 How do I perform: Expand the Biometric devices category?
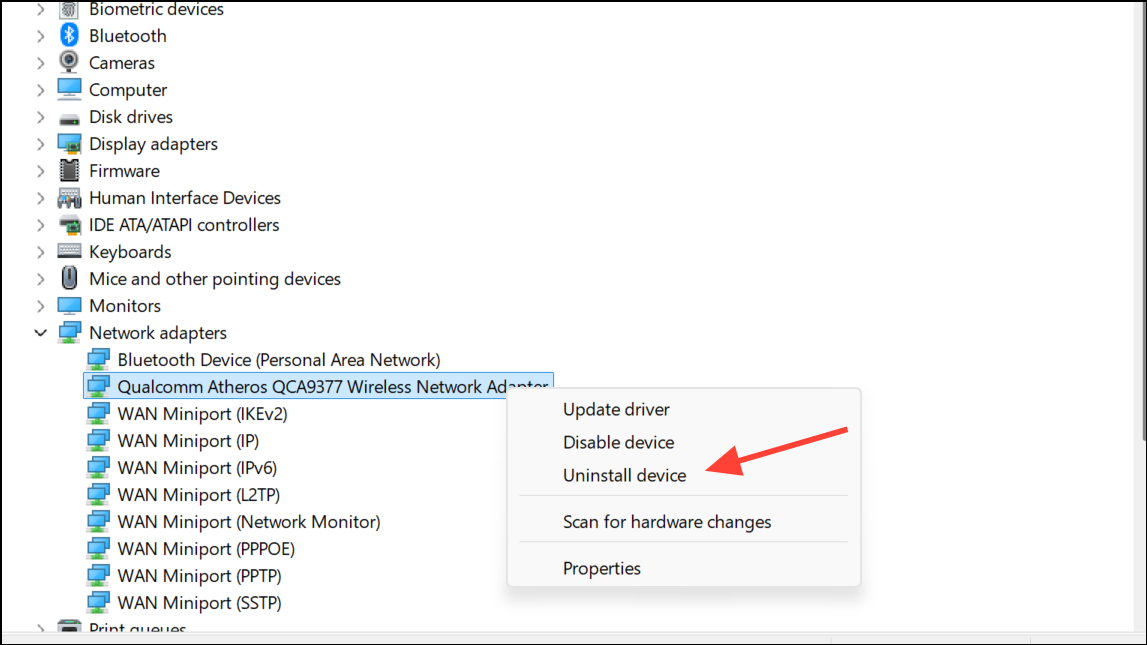point(40,9)
